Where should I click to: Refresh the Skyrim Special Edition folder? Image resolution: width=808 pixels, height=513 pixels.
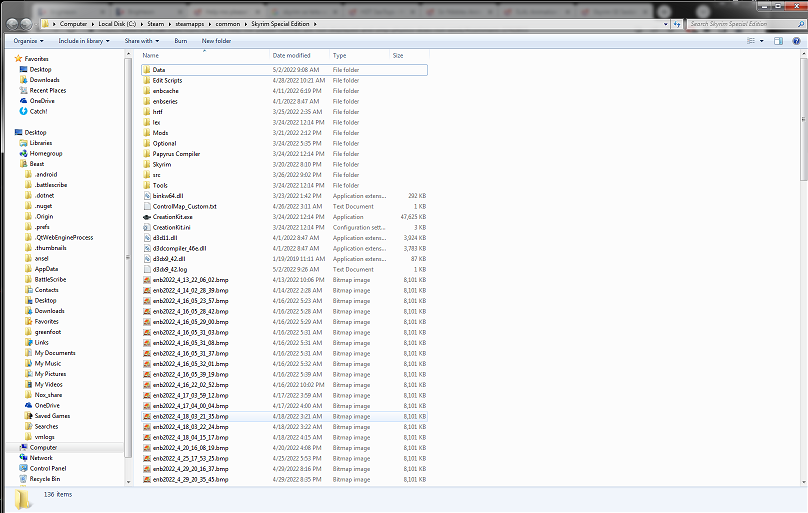[677, 24]
